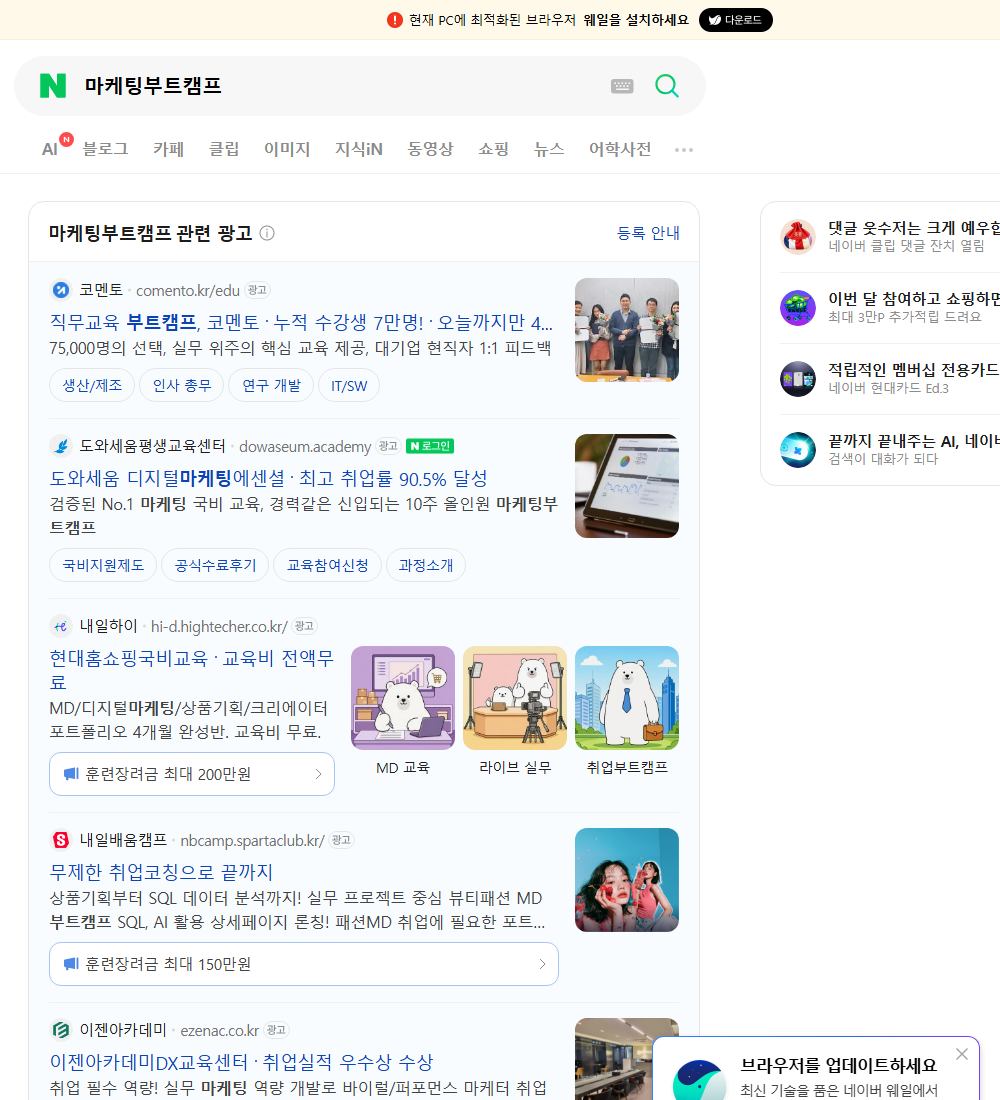1000x1100 pixels.
Task: Open the comento.kr/edu URL link
Action: point(188,290)
